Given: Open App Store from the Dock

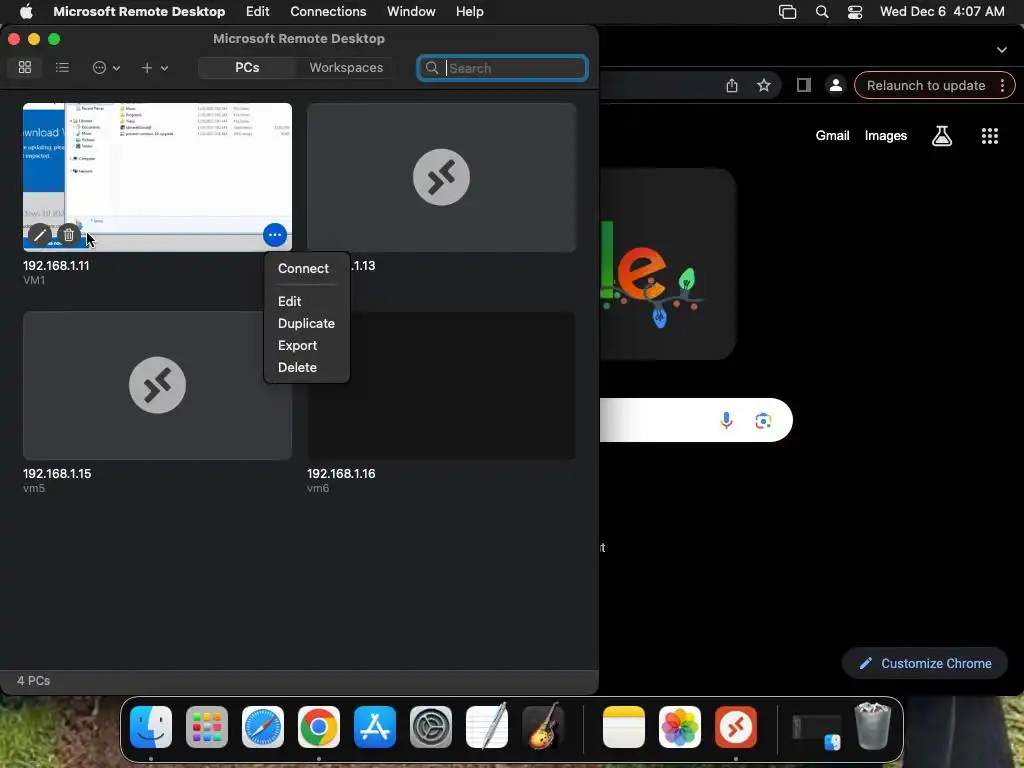Looking at the screenshot, I should [x=375, y=727].
